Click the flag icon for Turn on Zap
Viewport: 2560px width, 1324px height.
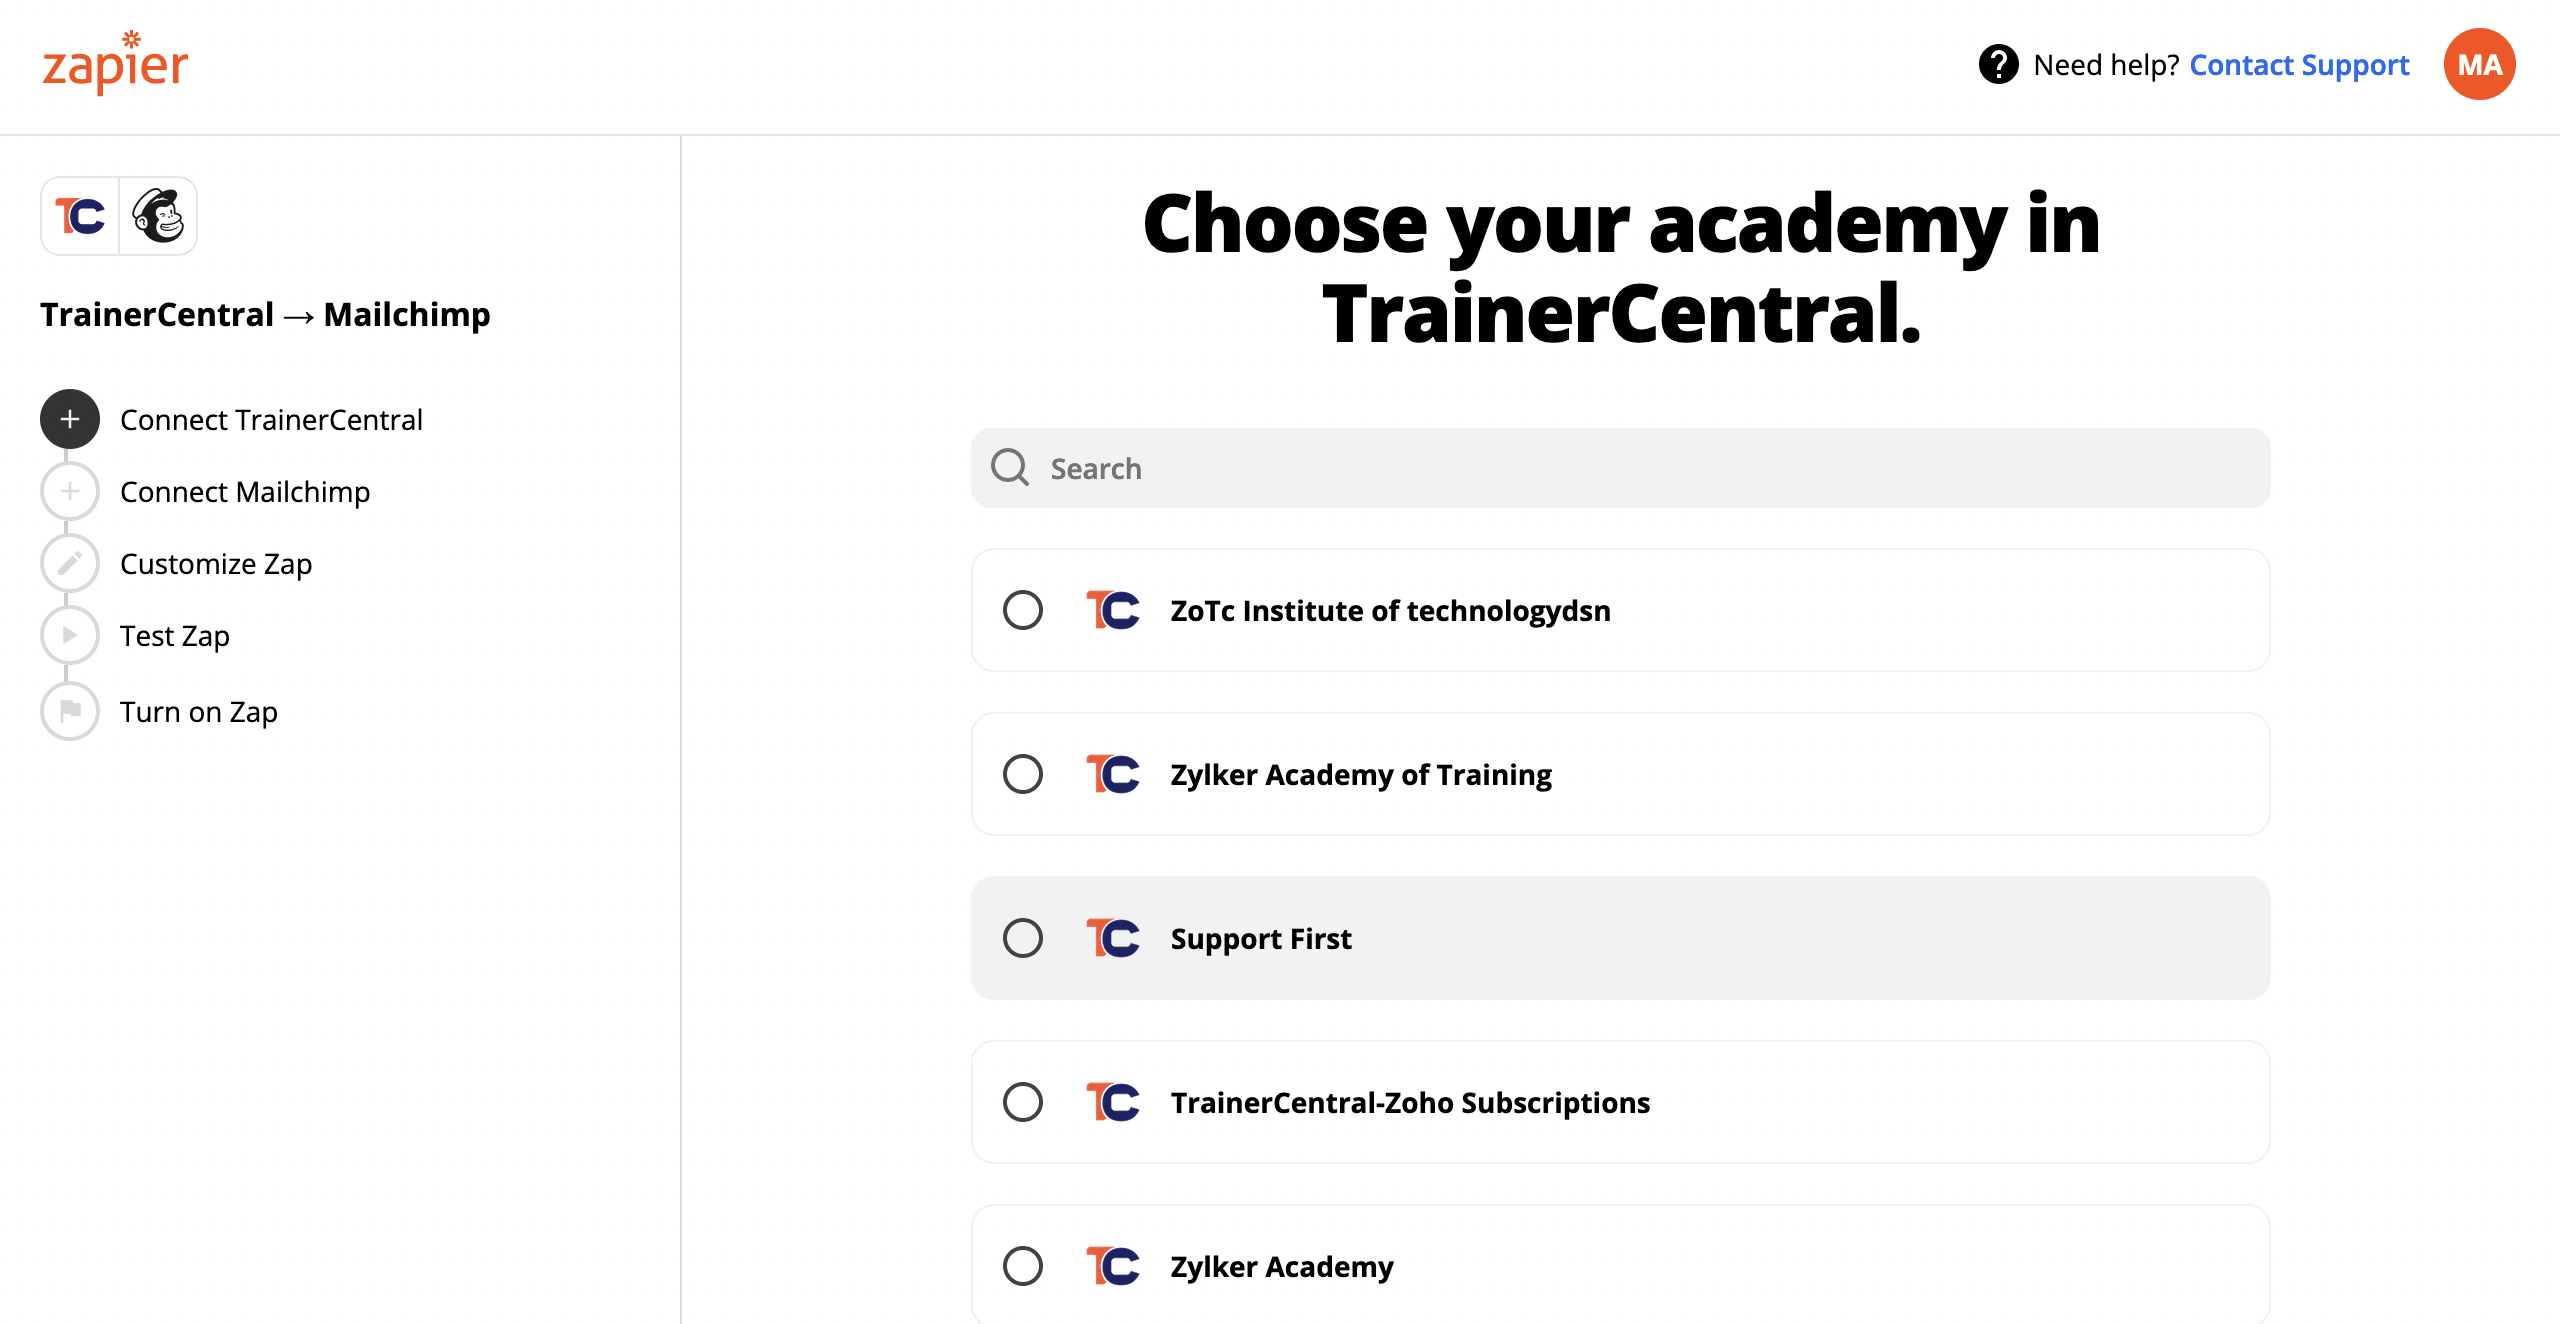coord(70,711)
